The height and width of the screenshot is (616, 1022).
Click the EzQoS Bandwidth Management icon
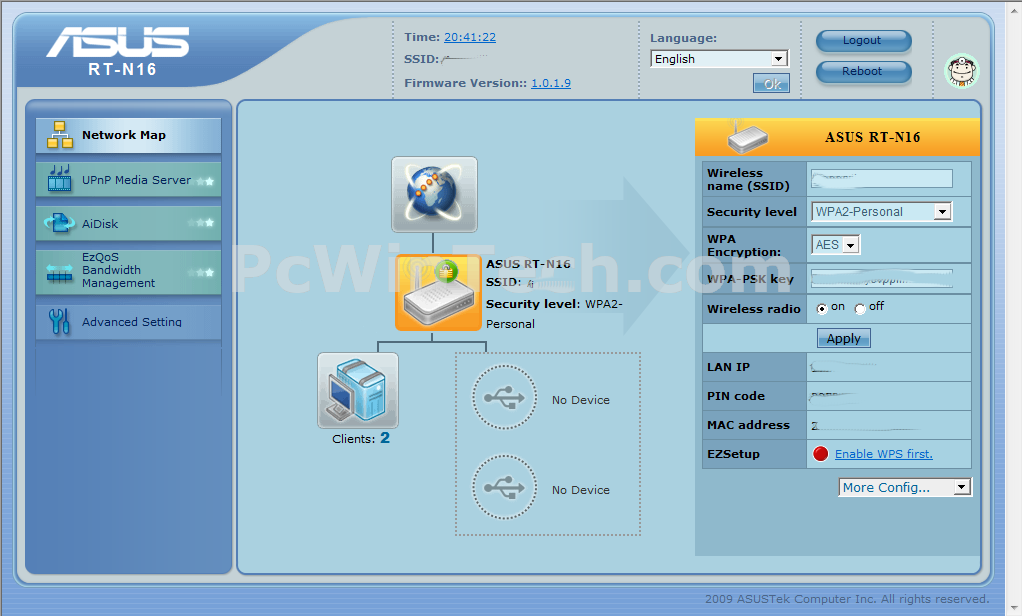(x=59, y=272)
